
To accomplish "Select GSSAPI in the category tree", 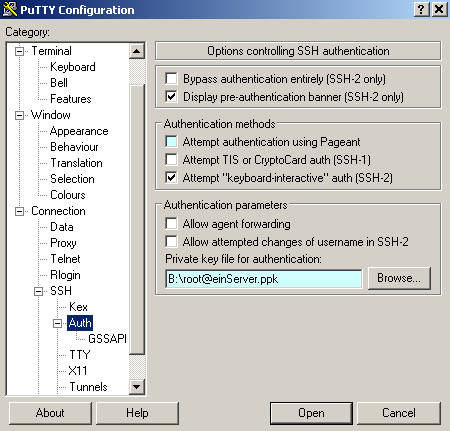I will pos(107,339).
